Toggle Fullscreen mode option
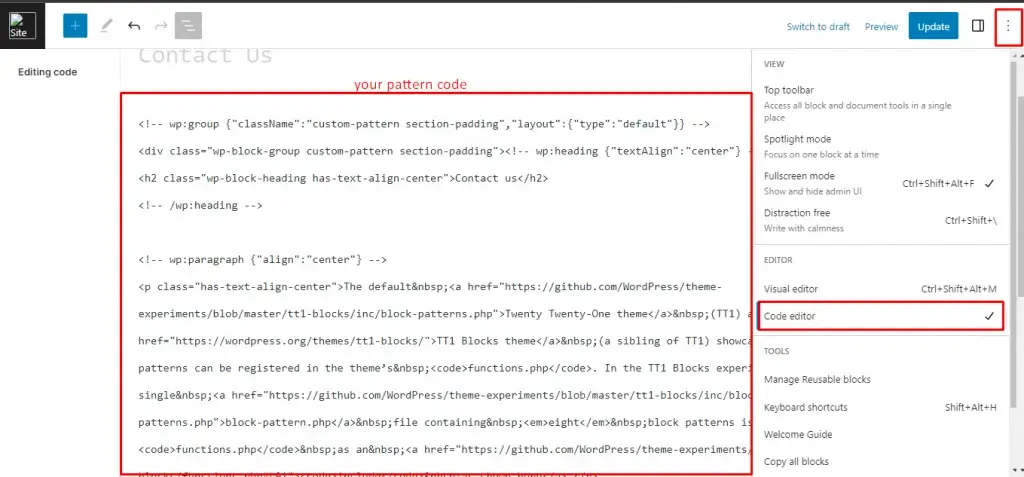Viewport: 1024px width, 477px height. click(879, 183)
